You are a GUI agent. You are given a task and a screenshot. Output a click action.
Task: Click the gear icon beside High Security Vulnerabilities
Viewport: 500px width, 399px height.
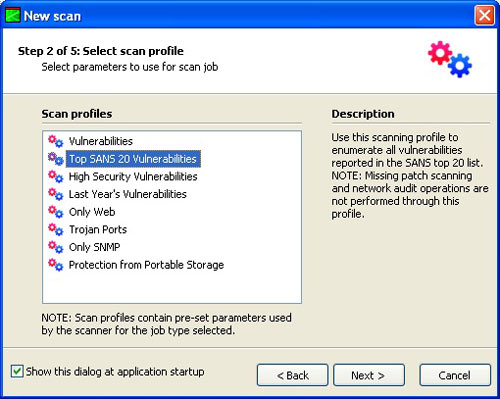click(x=55, y=176)
